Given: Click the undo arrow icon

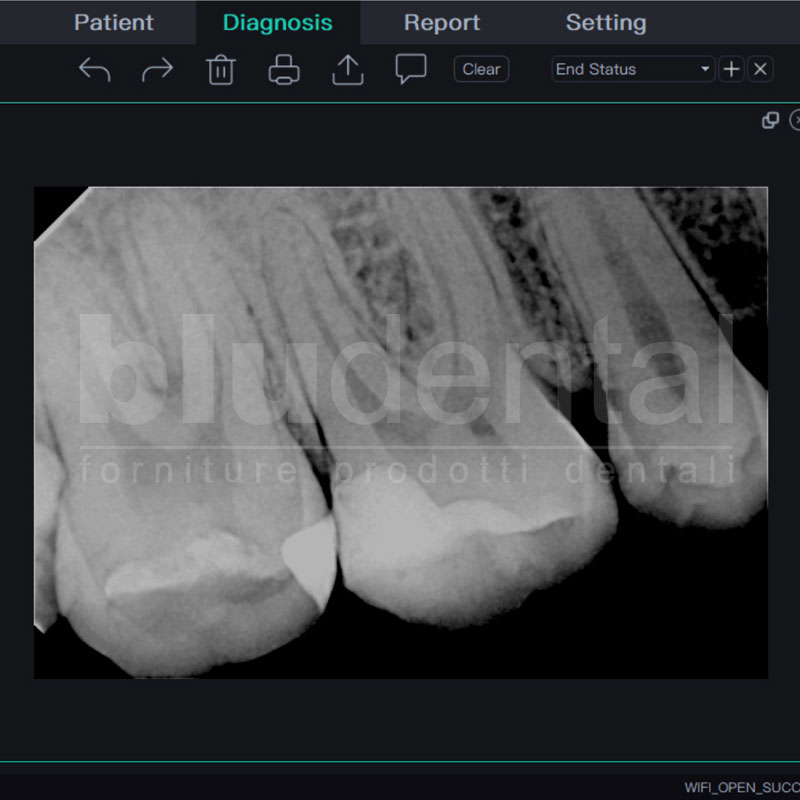Looking at the screenshot, I should click(95, 69).
